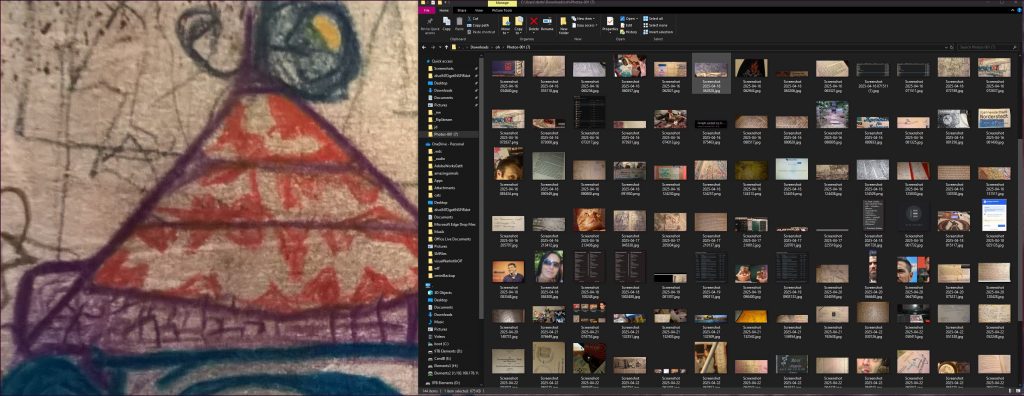Go up one folder level
The height and width of the screenshot is (396, 1024).
tap(446, 47)
